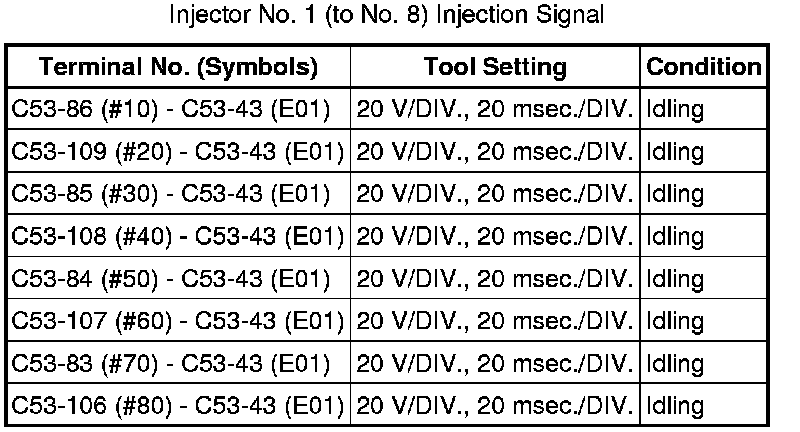Click the 'Condition' column header
The width and height of the screenshot is (800, 432).
[x=703, y=68]
